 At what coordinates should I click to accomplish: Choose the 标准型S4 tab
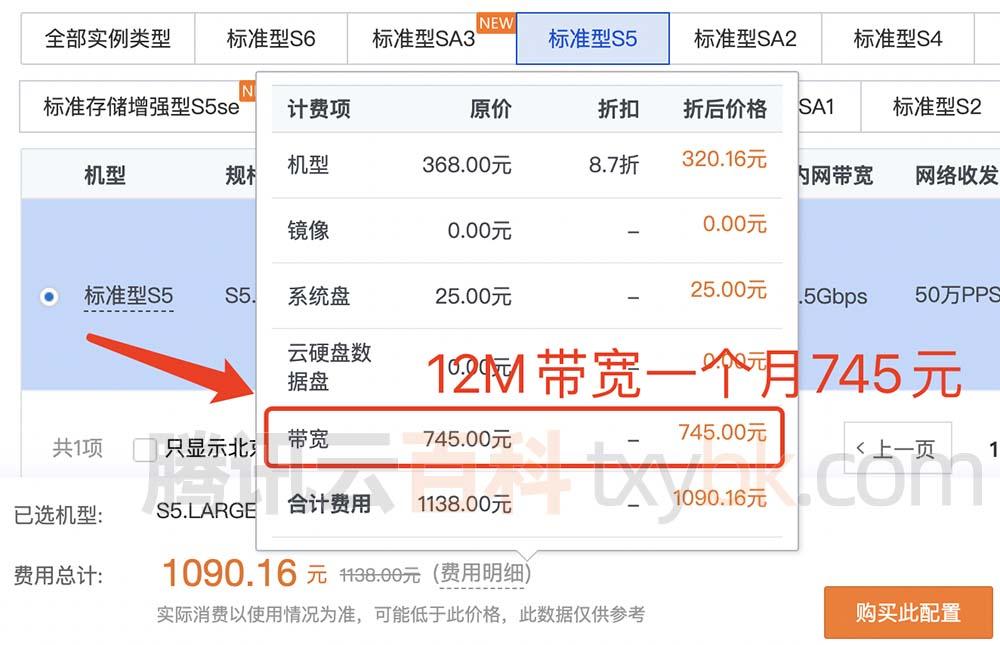coord(897,38)
